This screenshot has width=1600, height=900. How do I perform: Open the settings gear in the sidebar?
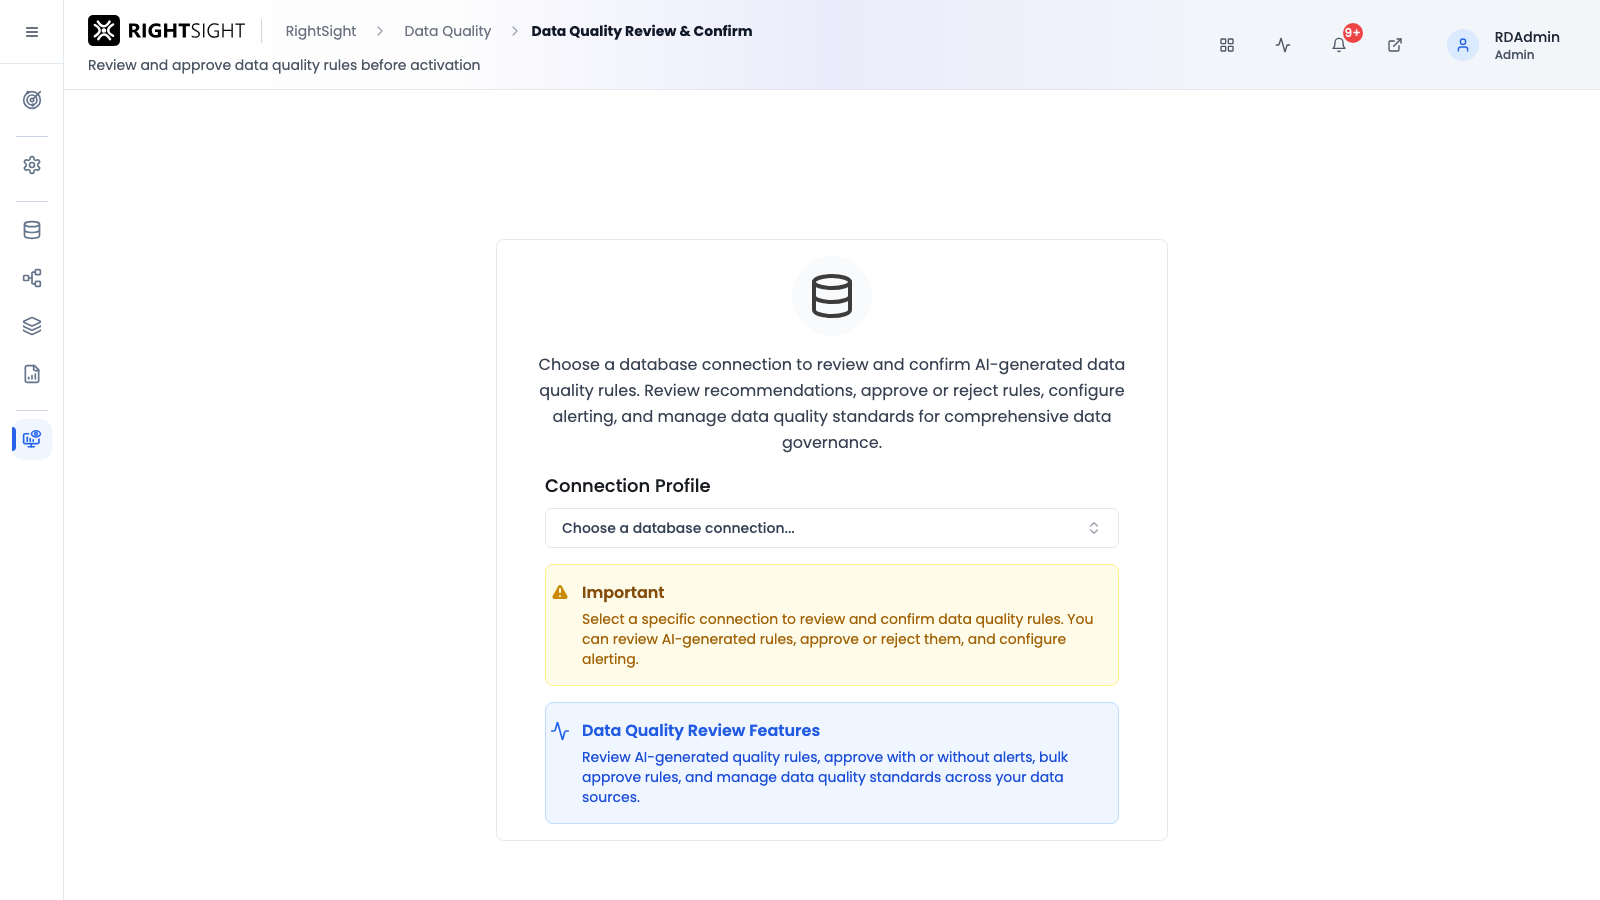pyautogui.click(x=32, y=165)
